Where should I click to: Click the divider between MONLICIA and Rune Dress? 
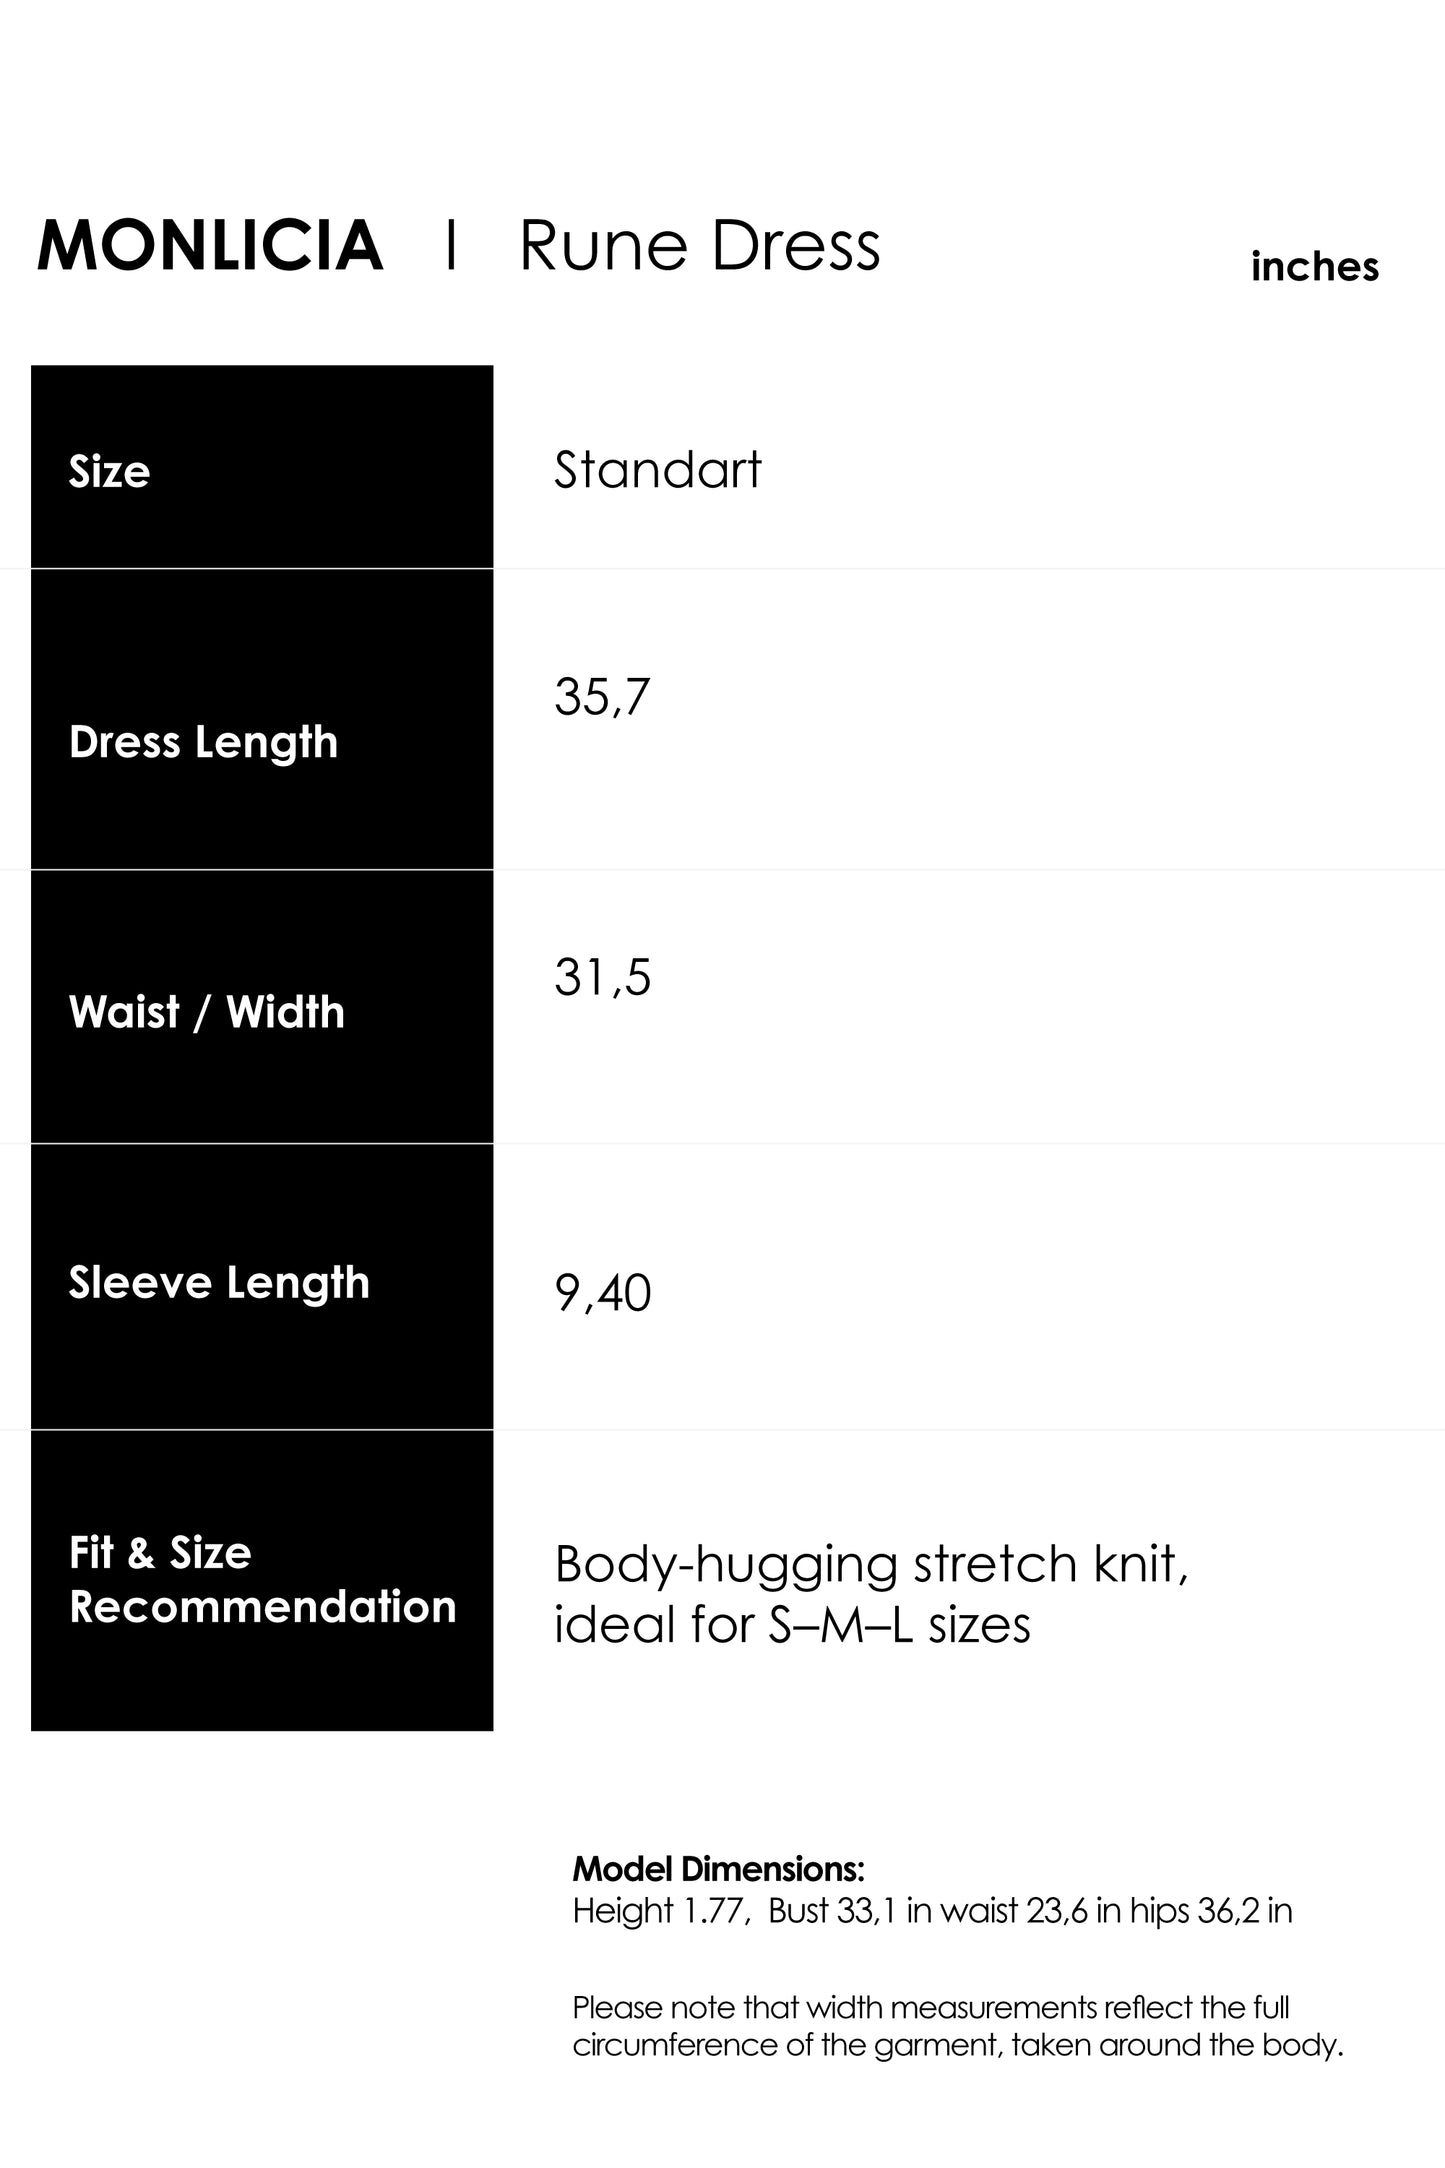452,246
